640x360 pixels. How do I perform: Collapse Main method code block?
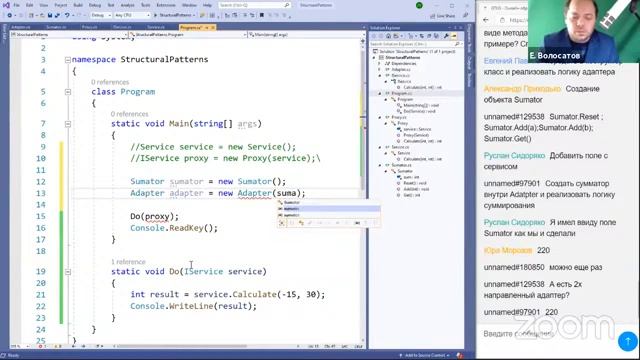point(68,124)
